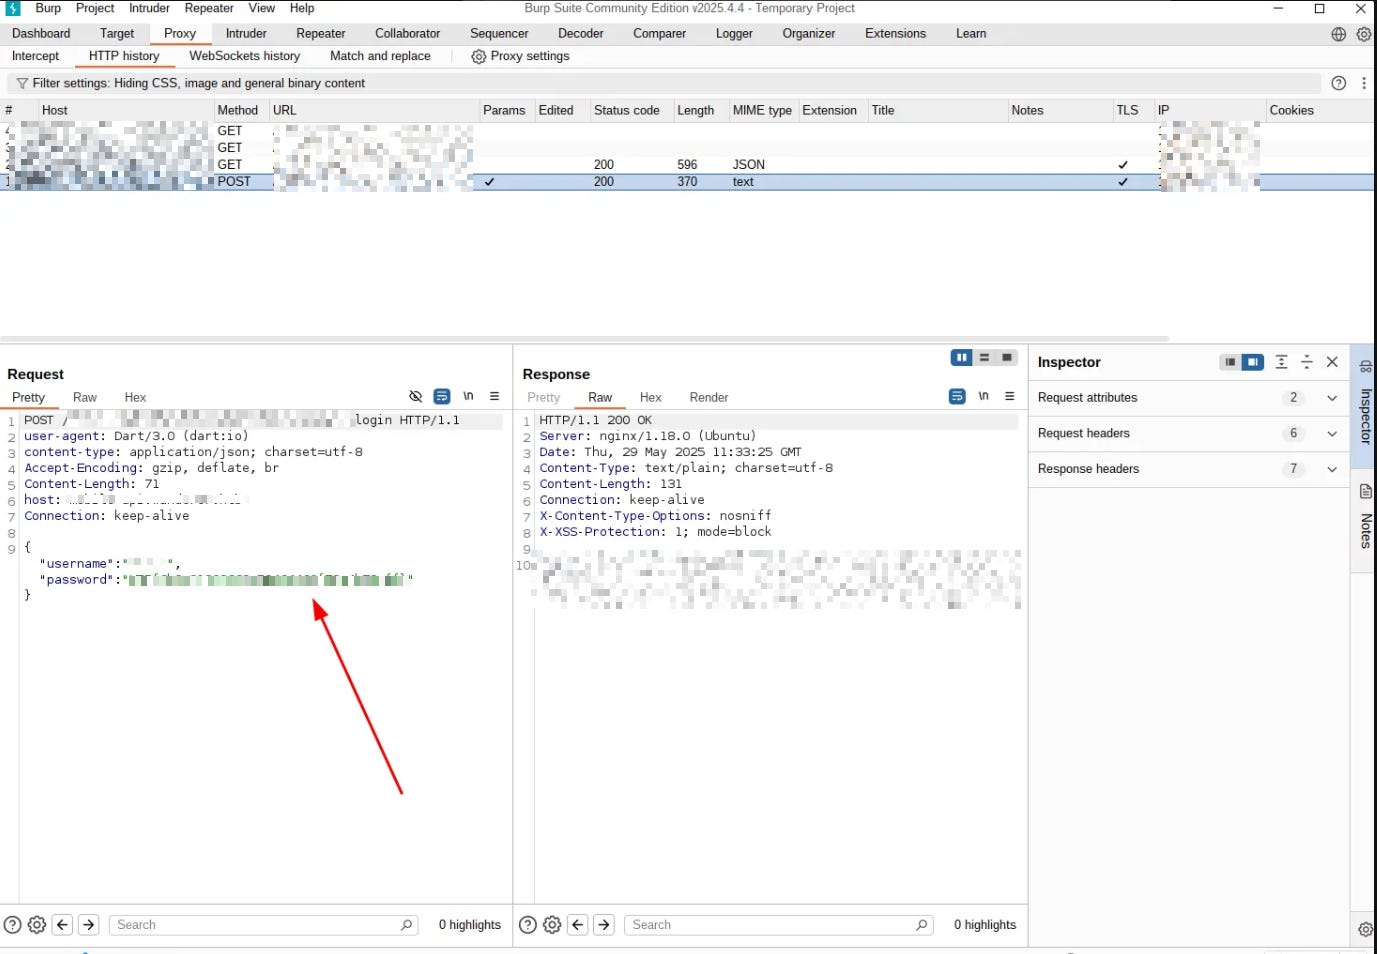Open Notes side tab
This screenshot has width=1377, height=954.
click(x=1365, y=520)
